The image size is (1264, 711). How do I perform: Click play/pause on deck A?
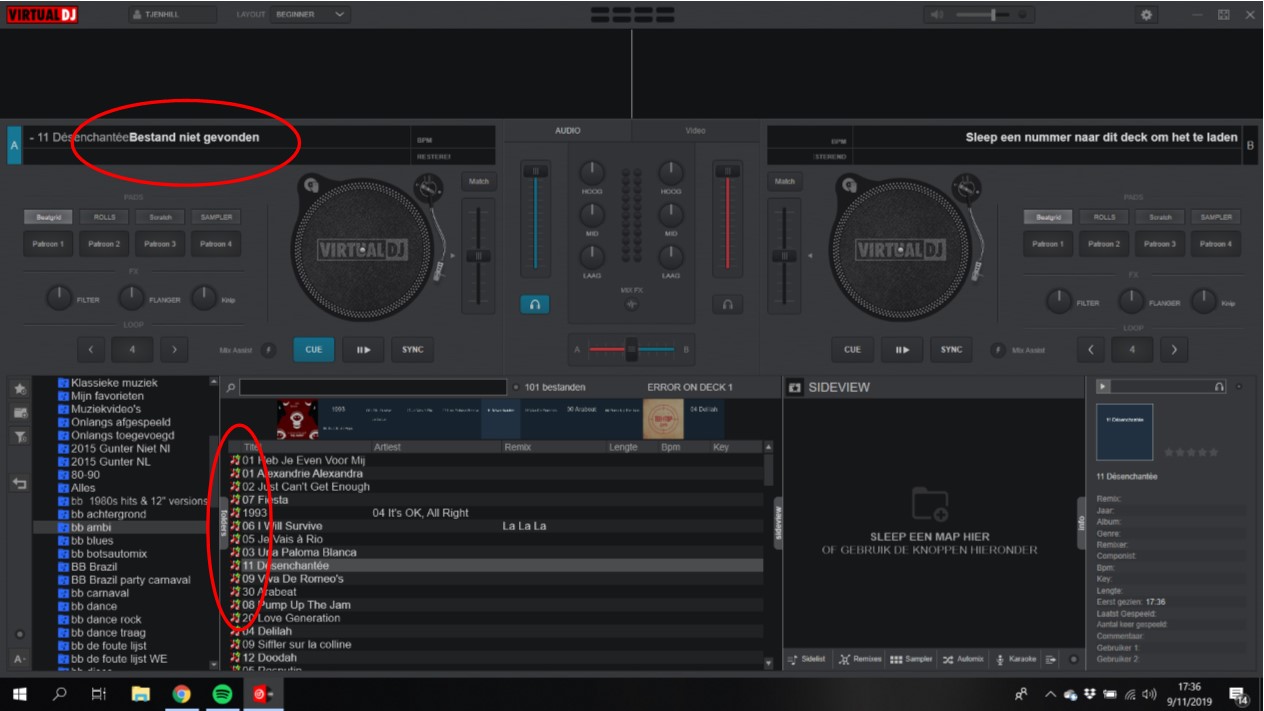coord(363,350)
